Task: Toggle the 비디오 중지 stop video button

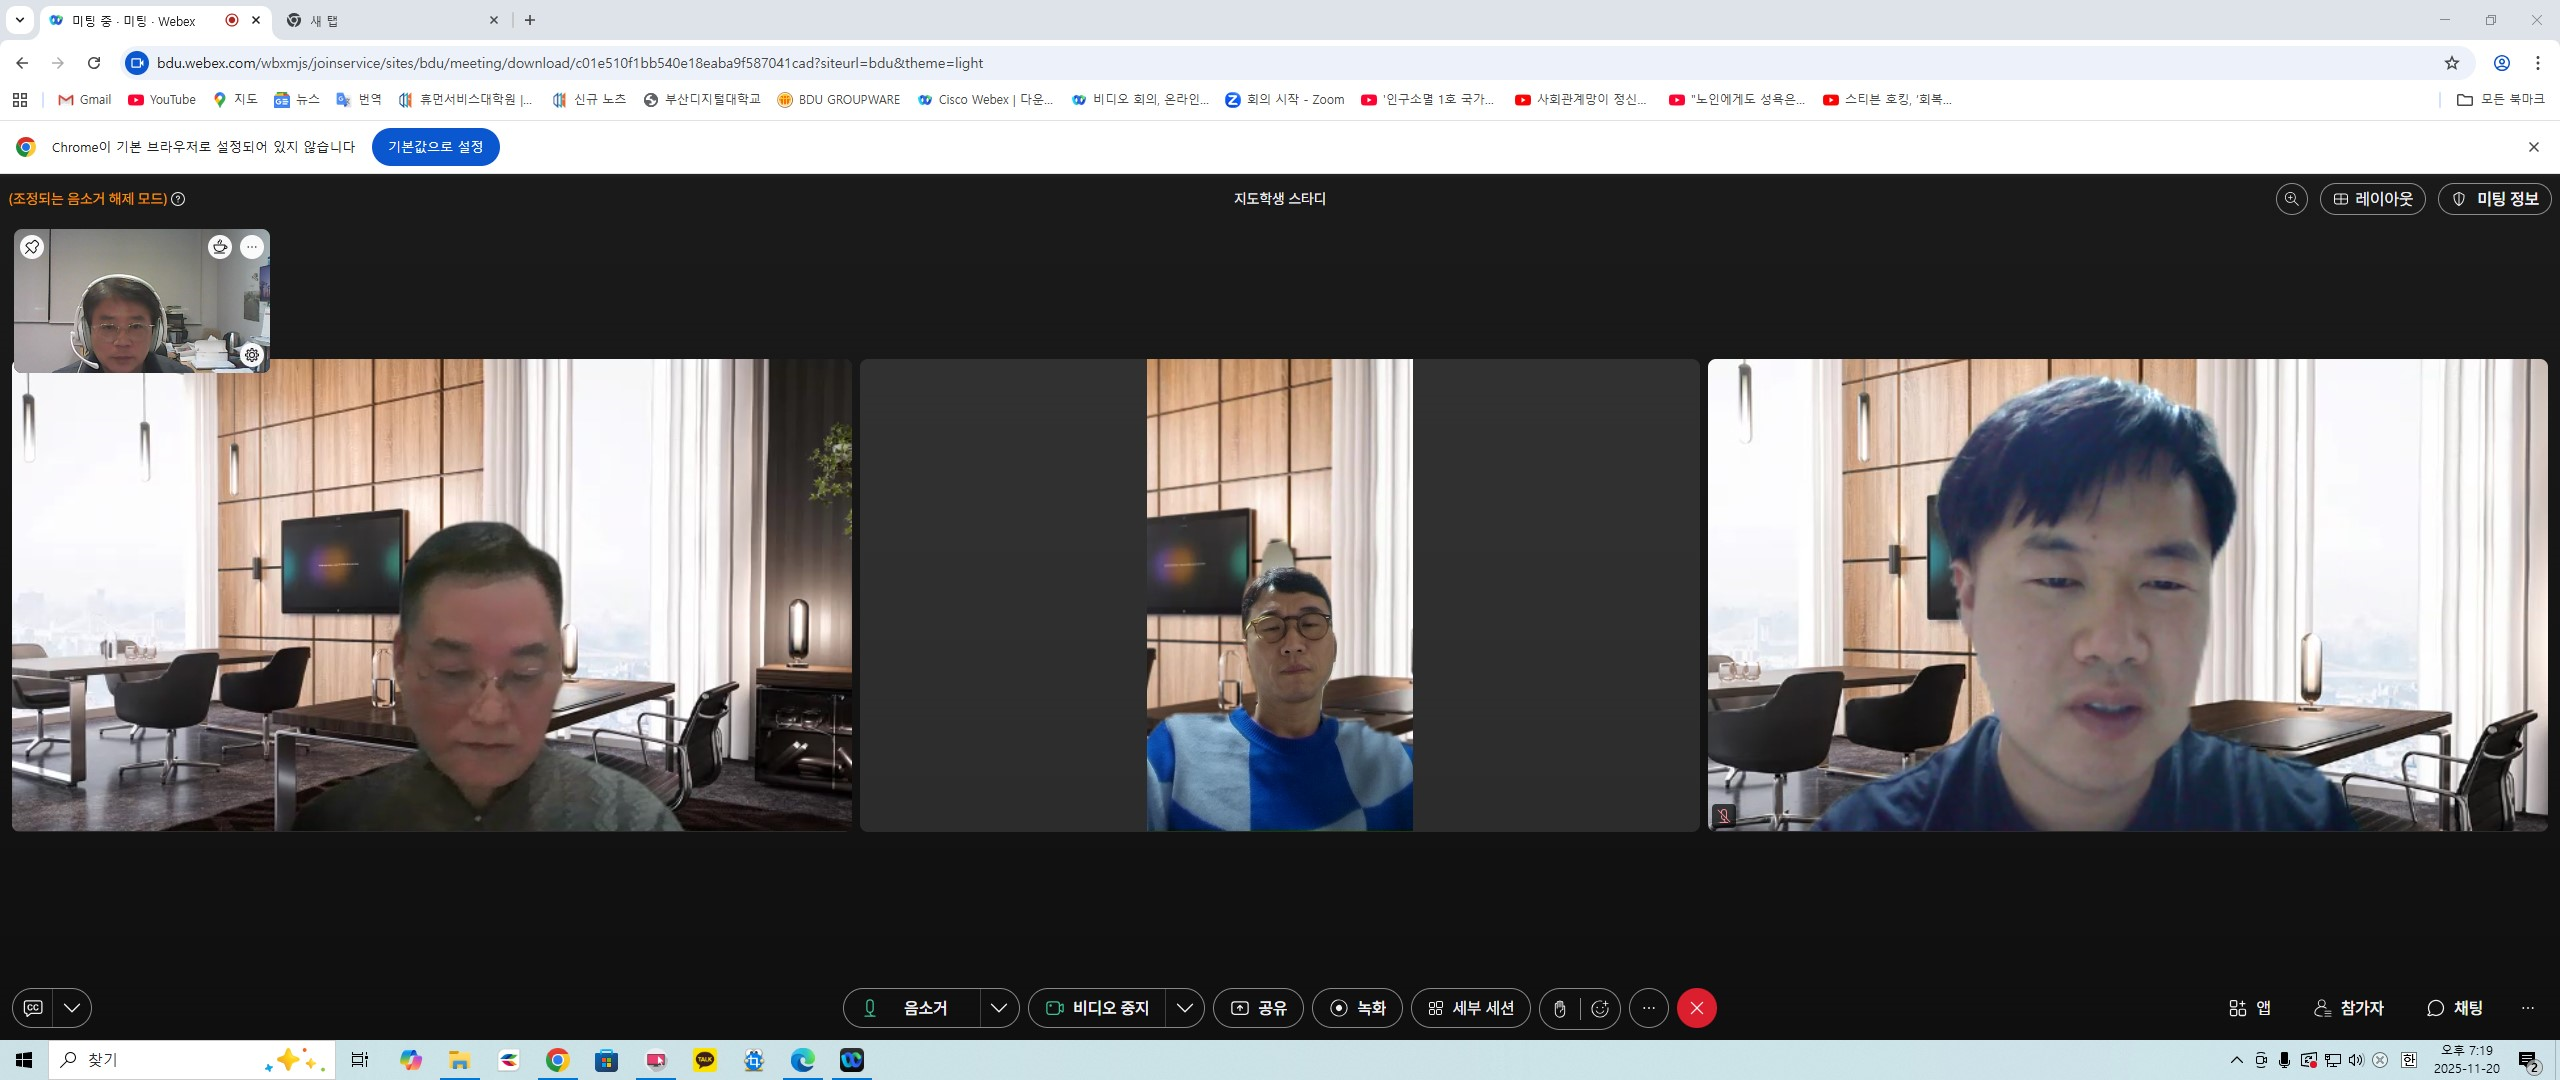Action: [x=1097, y=1008]
